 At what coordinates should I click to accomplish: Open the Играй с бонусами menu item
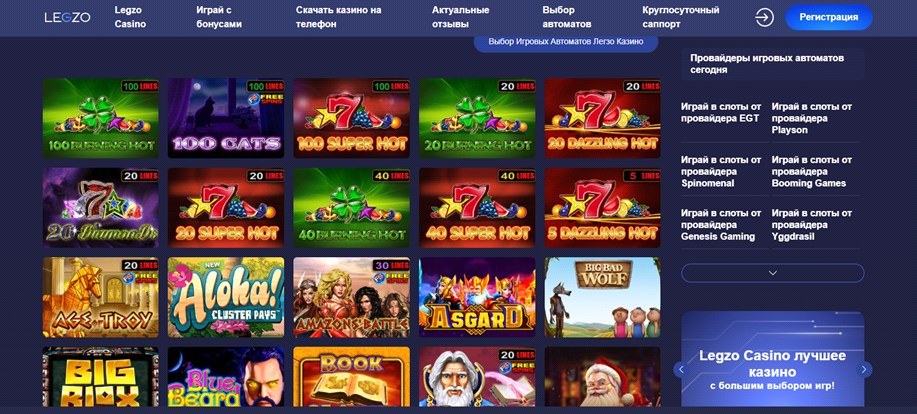point(219,18)
